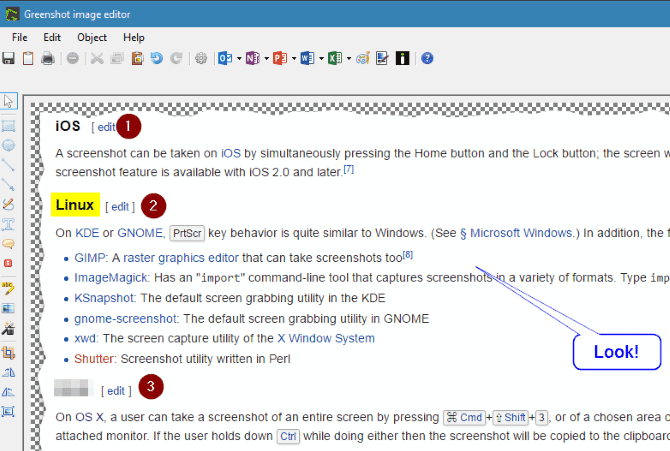Open the image in MS Paint

point(363,58)
